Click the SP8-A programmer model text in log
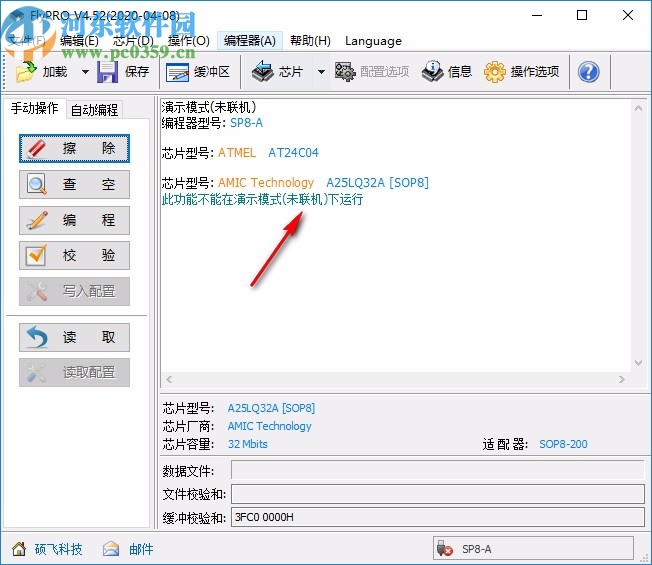Image resolution: width=652 pixels, height=565 pixels. [247, 123]
